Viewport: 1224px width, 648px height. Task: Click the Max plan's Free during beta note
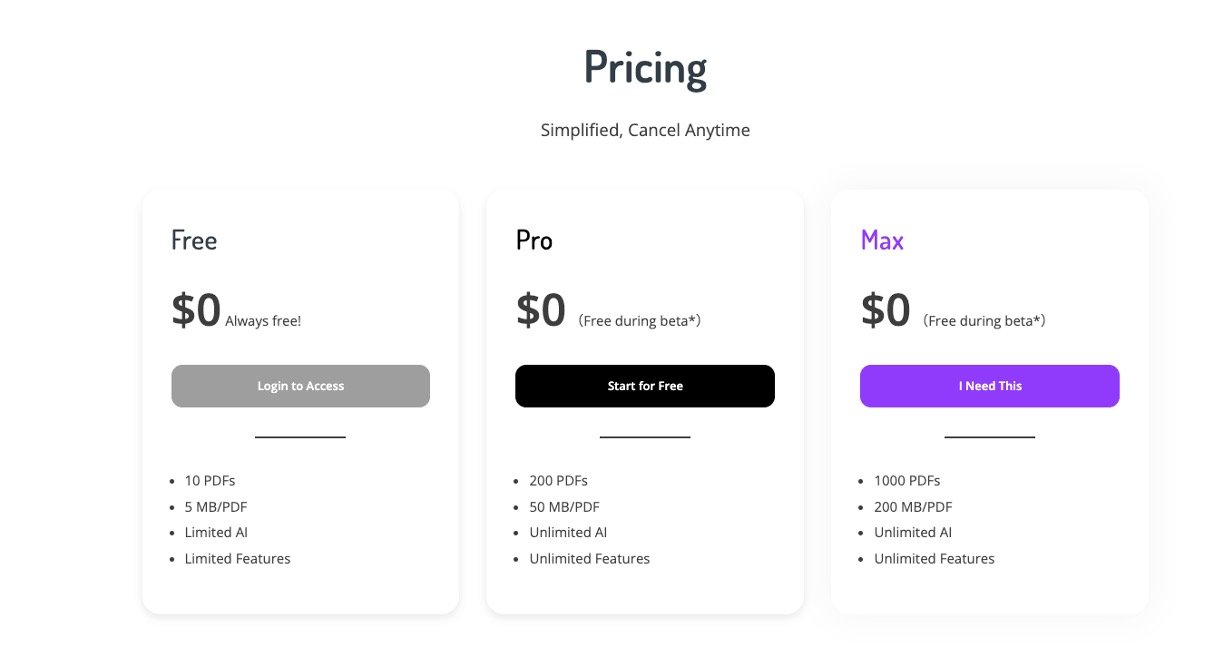point(984,321)
